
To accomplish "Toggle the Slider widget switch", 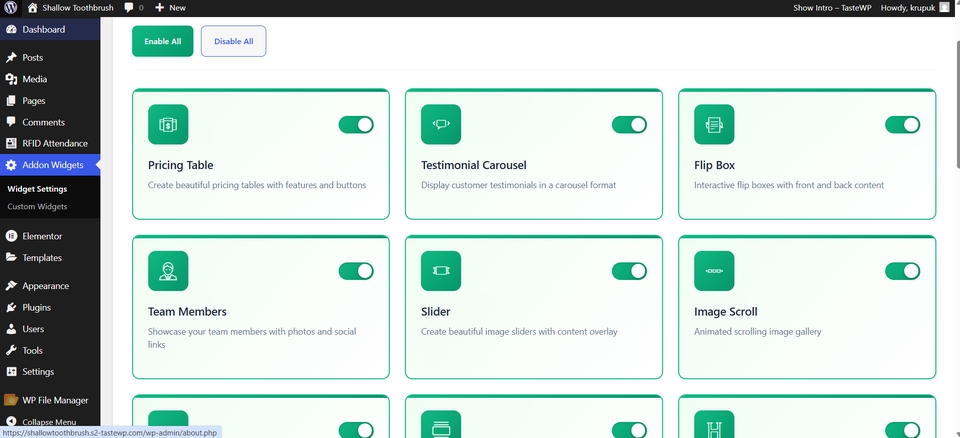I will [x=629, y=271].
